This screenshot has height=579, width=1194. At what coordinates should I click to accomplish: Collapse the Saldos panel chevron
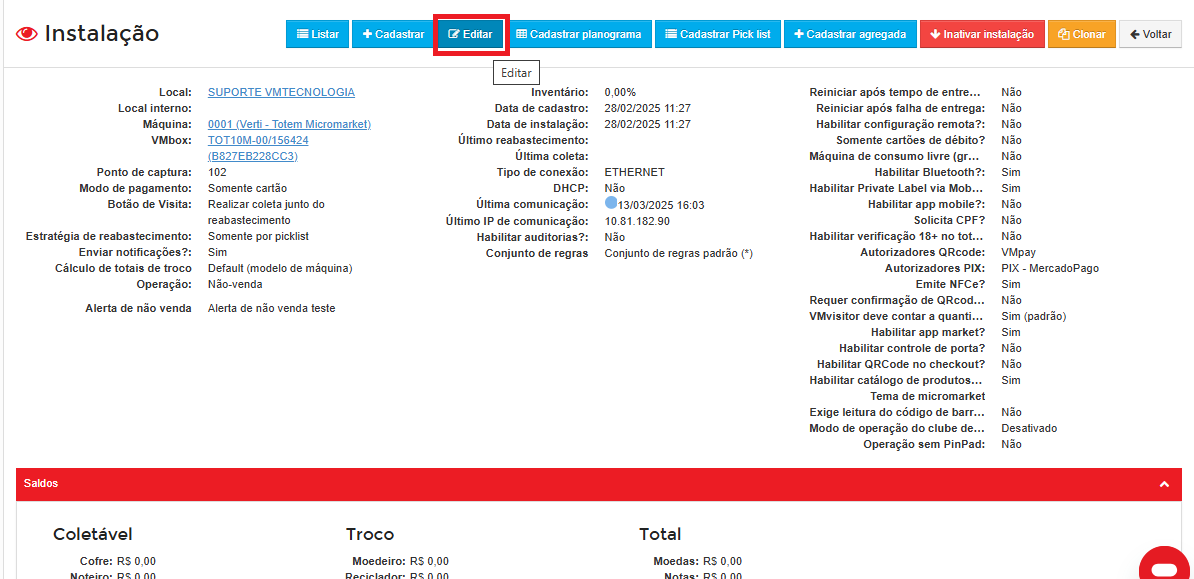(x=1164, y=484)
